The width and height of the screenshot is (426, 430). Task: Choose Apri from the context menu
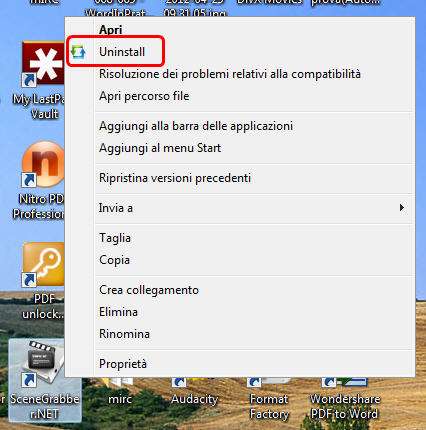pyautogui.click(x=110, y=30)
